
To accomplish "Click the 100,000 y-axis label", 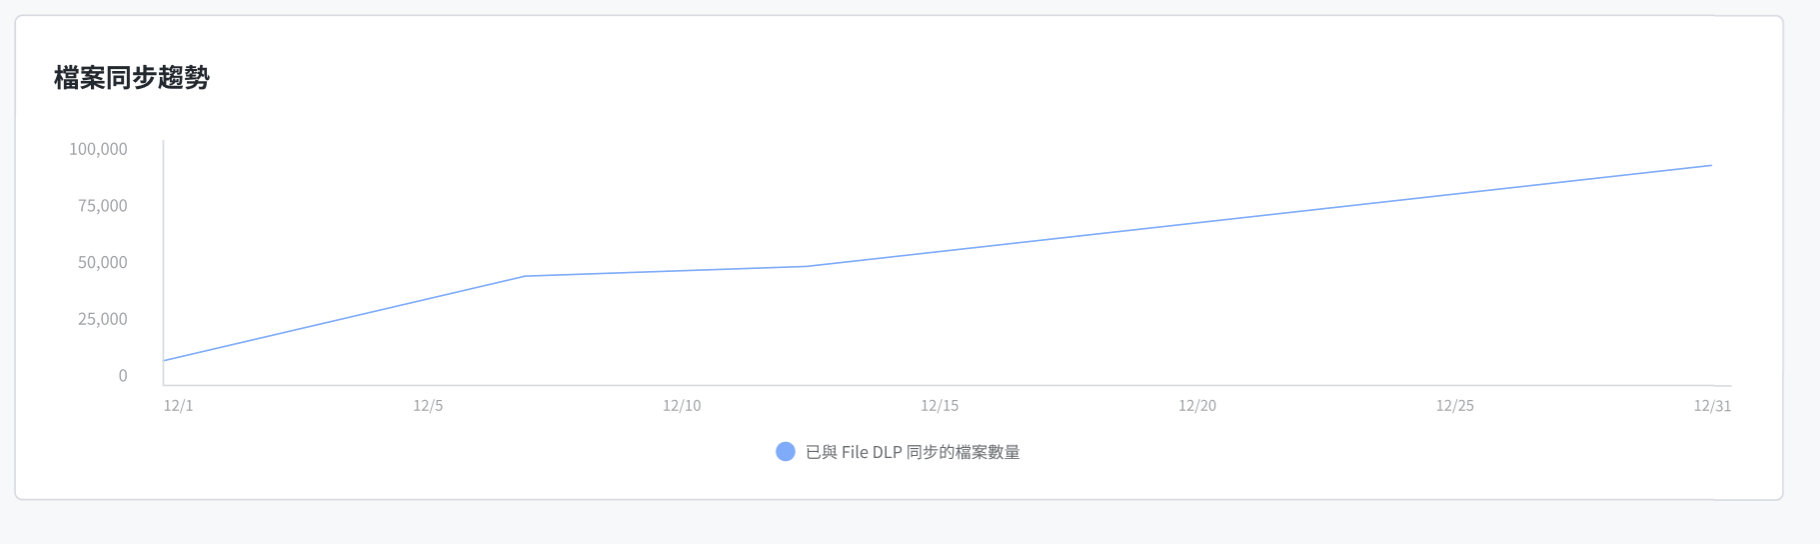I will coord(98,149).
